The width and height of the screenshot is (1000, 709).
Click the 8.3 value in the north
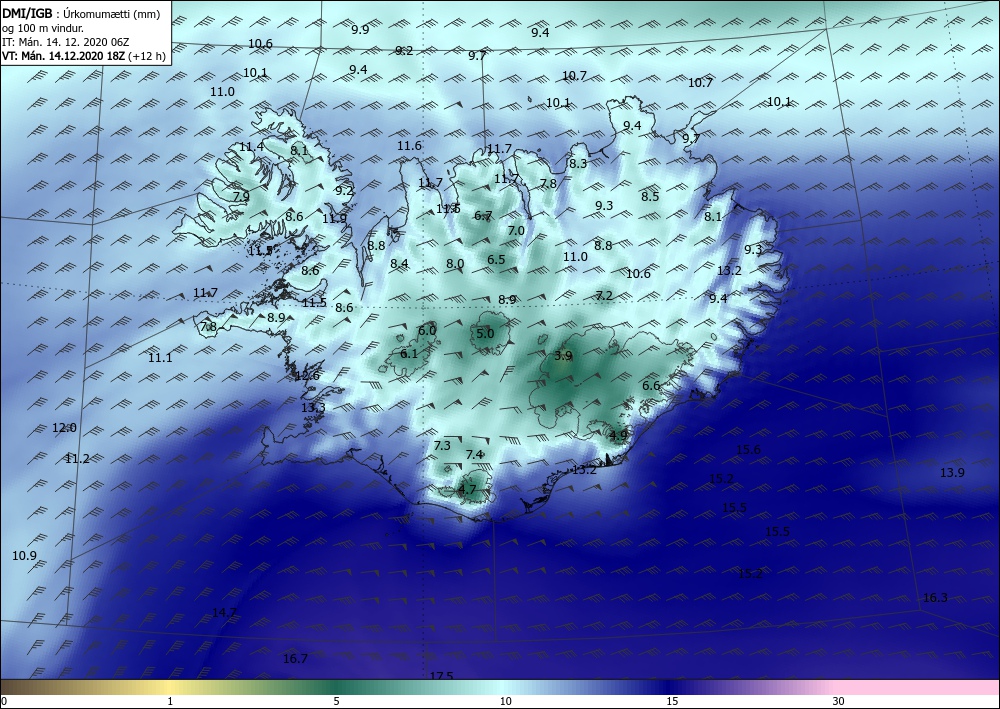tap(578, 164)
